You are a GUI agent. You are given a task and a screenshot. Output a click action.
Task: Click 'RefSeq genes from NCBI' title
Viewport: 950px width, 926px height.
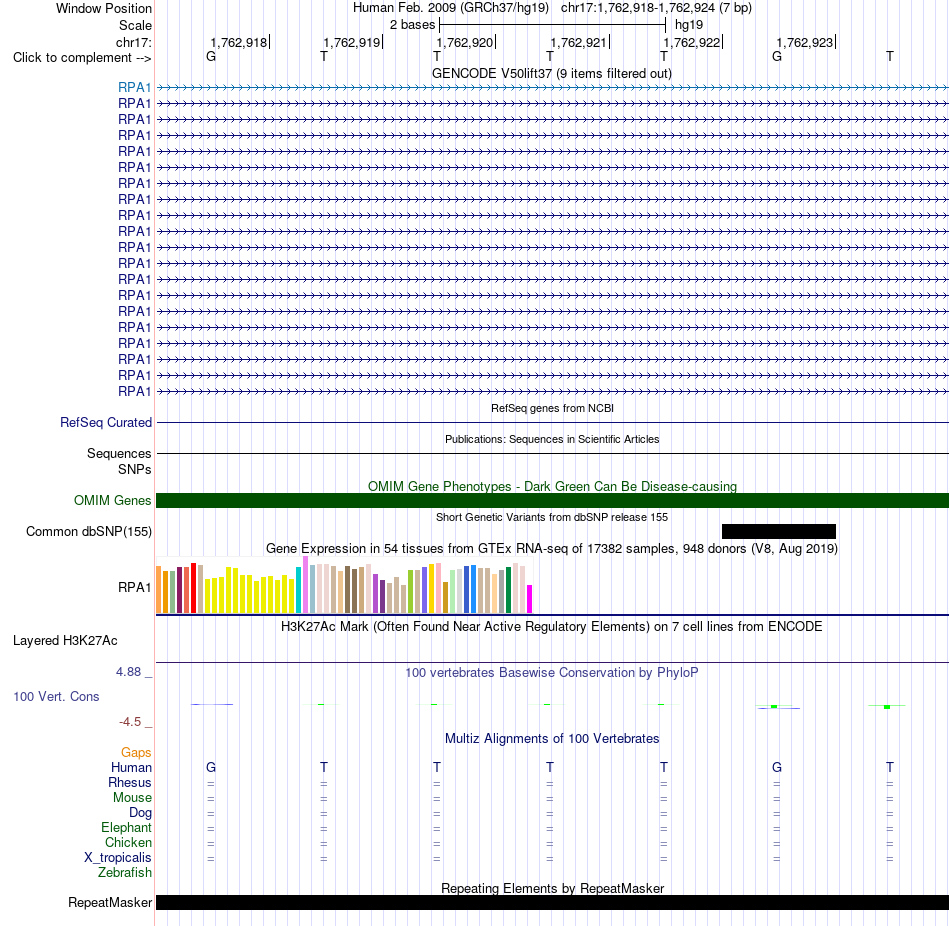[552, 408]
